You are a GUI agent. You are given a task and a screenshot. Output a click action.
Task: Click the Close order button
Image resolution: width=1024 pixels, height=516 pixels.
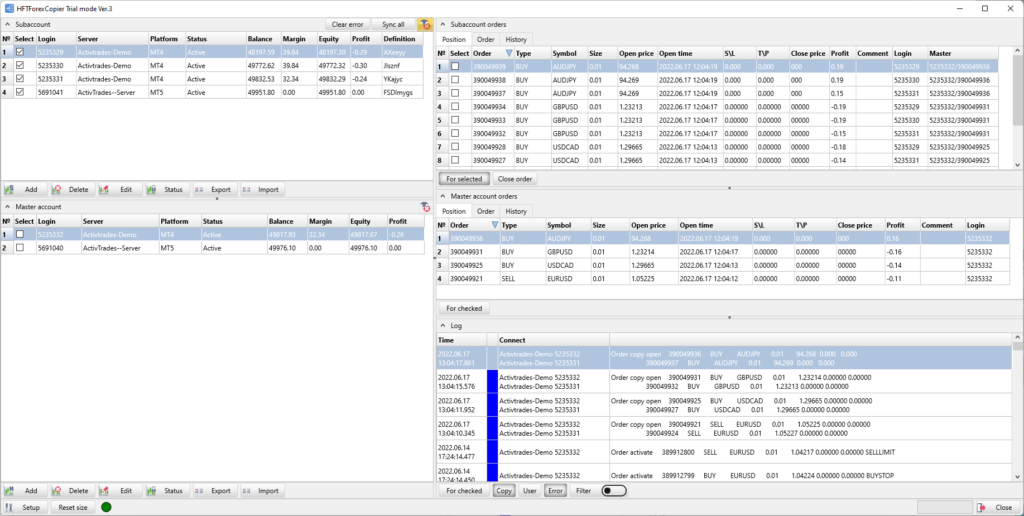tap(515, 178)
